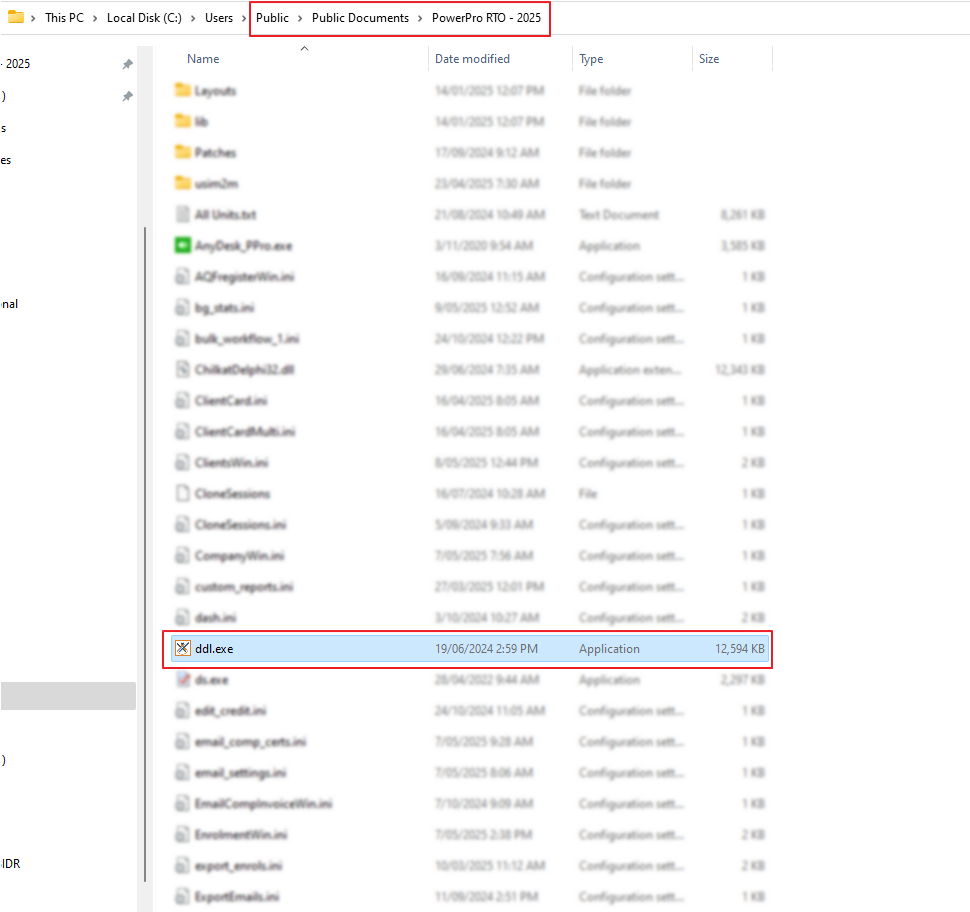Go to Users in the breadcrumb
The height and width of the screenshot is (912, 970).
[x=219, y=18]
